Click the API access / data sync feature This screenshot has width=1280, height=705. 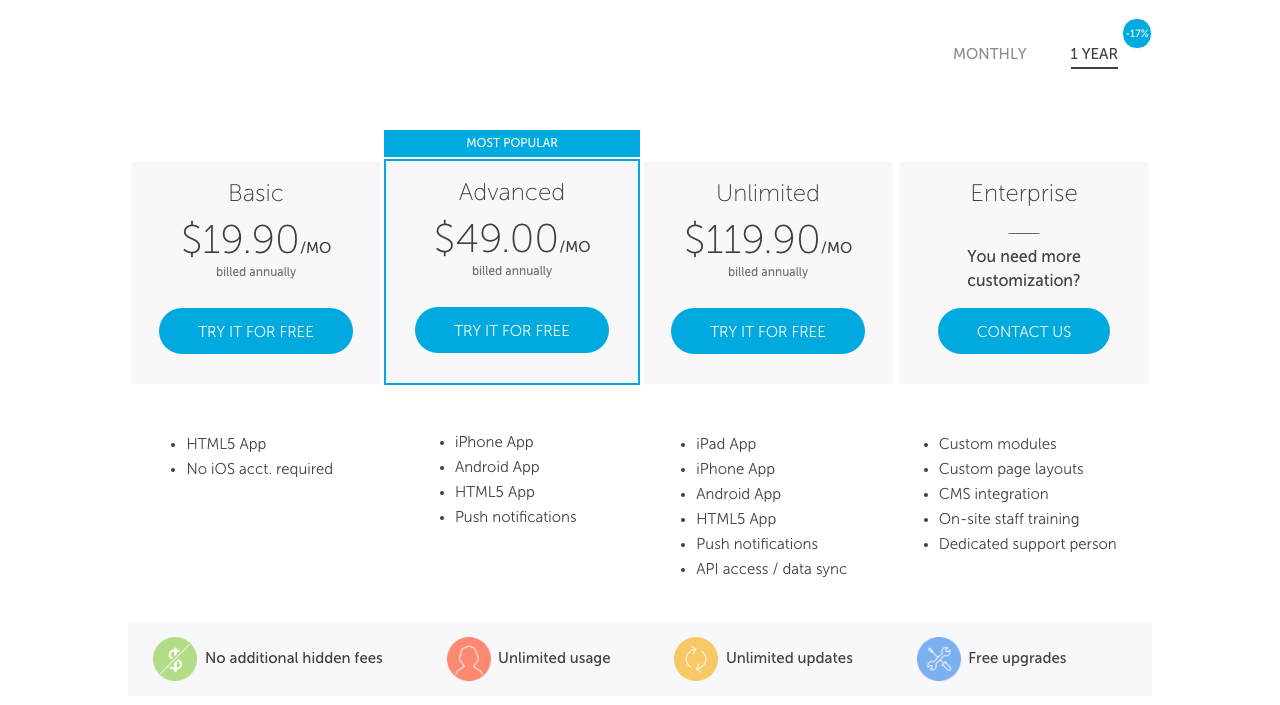(x=771, y=569)
